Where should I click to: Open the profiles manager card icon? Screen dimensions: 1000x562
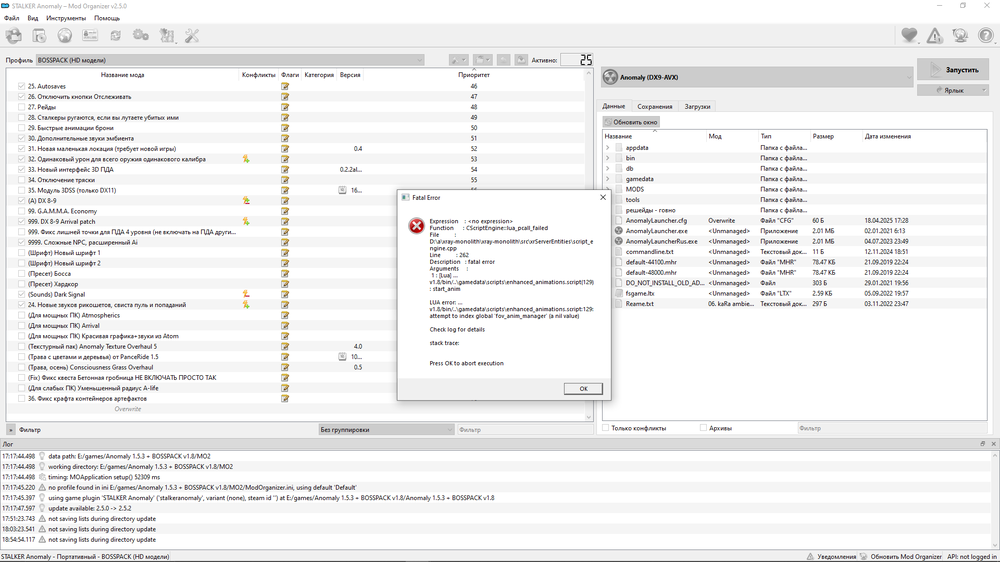click(90, 36)
